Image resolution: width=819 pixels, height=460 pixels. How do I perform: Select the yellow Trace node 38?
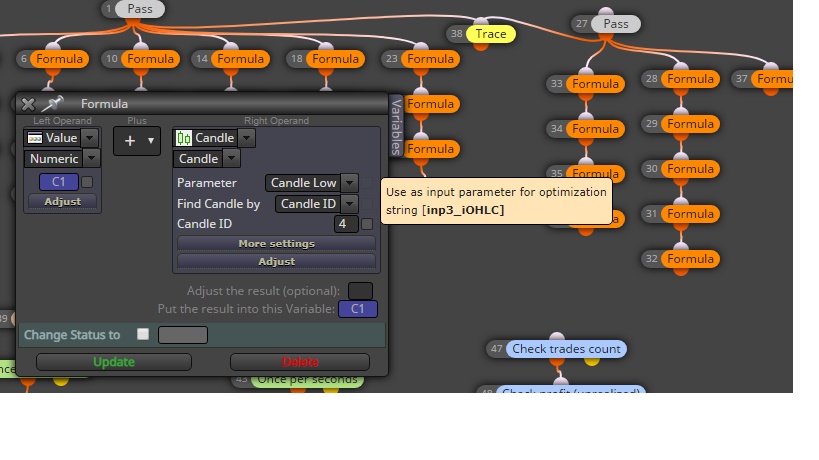point(490,34)
